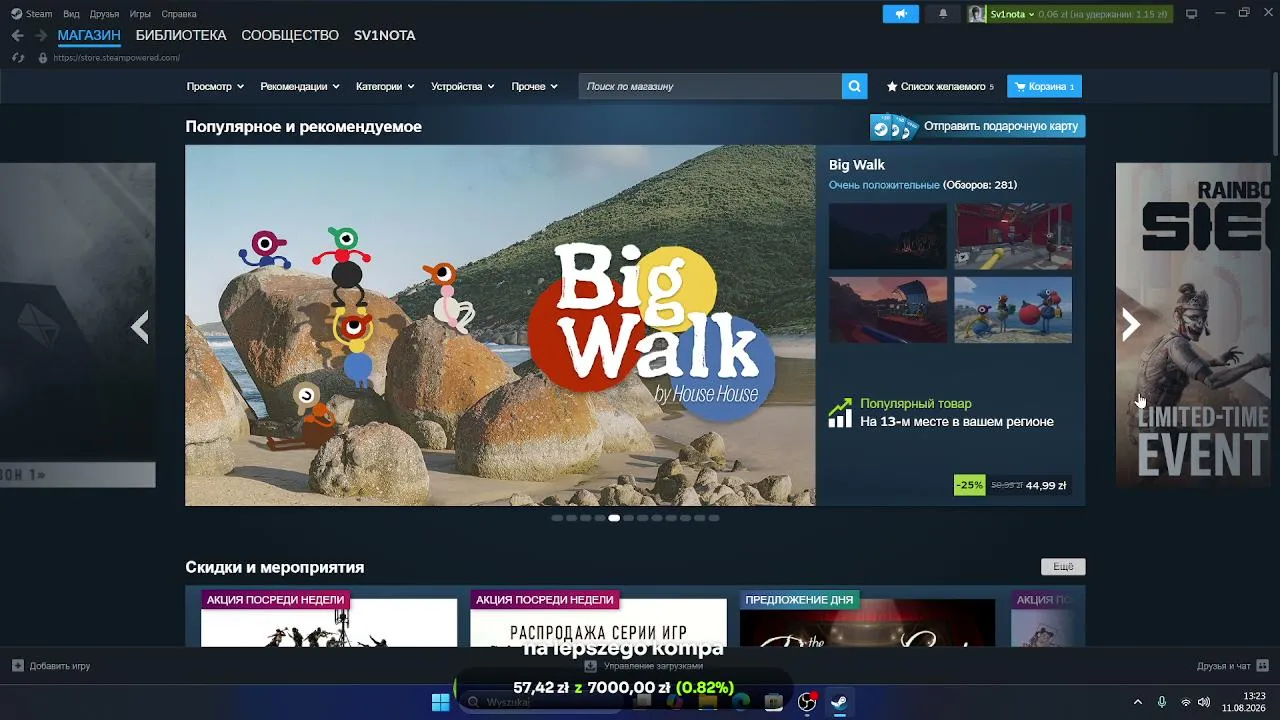Open the Windows Start menu
This screenshot has width=1280, height=720.
tap(440, 702)
